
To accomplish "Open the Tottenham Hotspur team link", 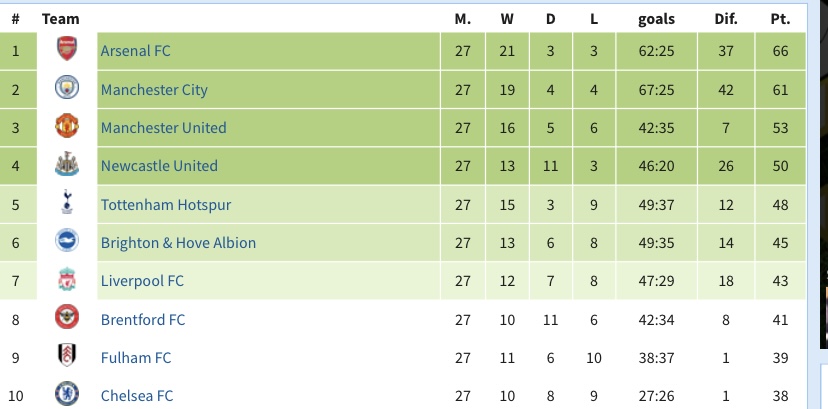I will (166, 205).
